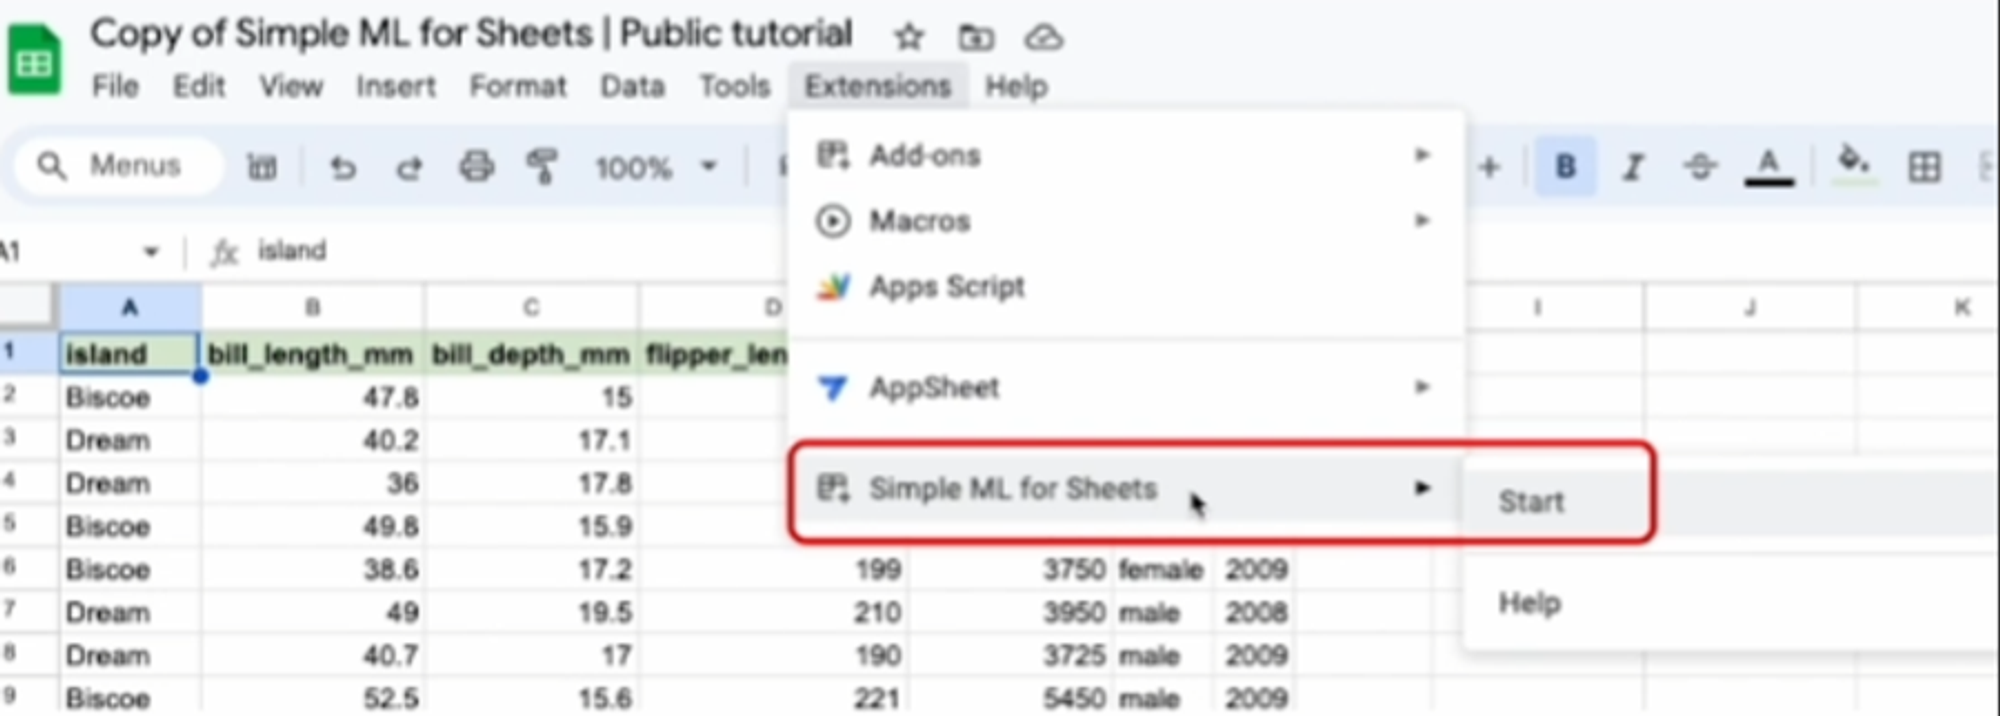
Task: Select cell with value 3750
Action: (1010, 569)
